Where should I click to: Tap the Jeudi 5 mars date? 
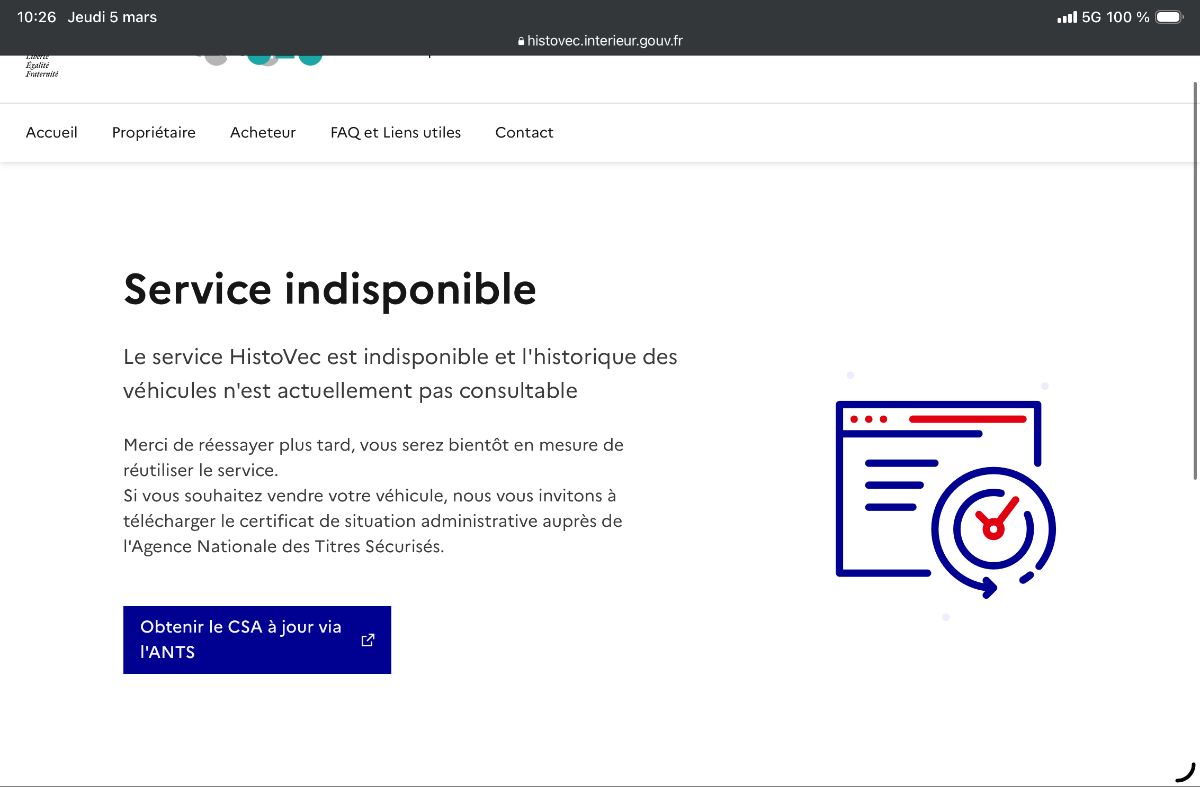[112, 17]
